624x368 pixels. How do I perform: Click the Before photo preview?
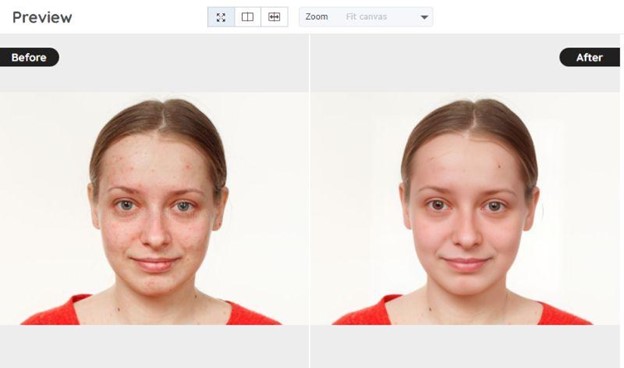(x=154, y=208)
